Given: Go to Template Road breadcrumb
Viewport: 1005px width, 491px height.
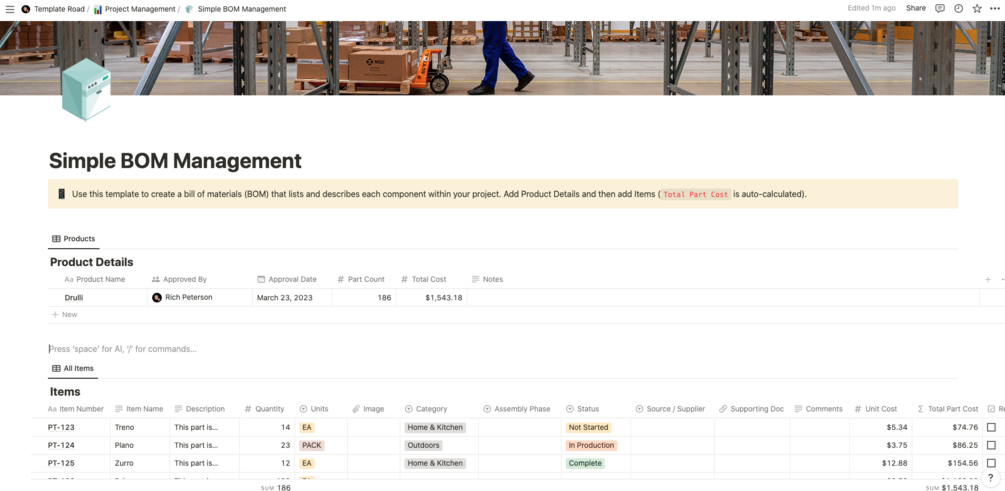Looking at the screenshot, I should coord(53,9).
